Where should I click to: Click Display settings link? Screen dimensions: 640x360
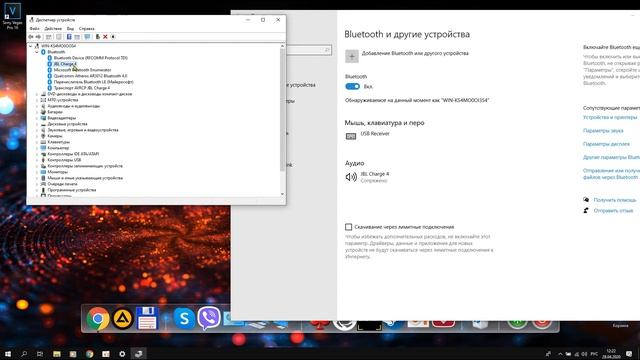click(606, 144)
